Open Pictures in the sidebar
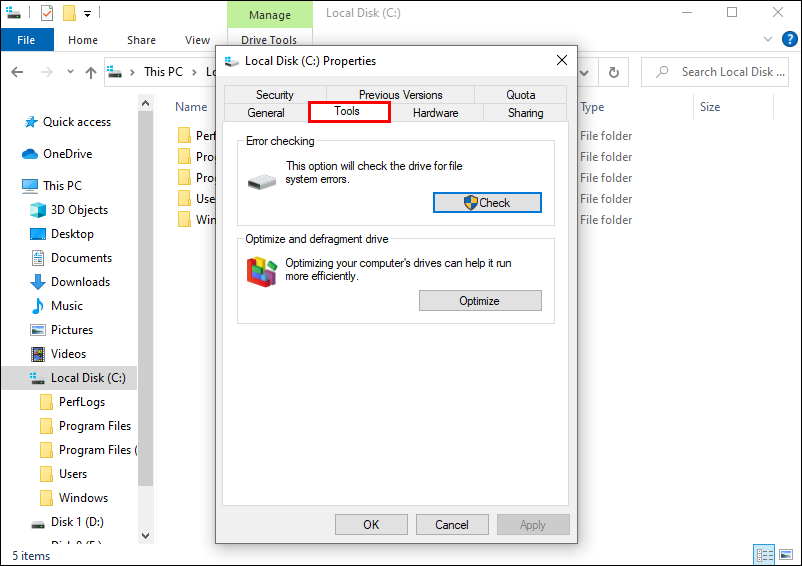 [x=72, y=330]
